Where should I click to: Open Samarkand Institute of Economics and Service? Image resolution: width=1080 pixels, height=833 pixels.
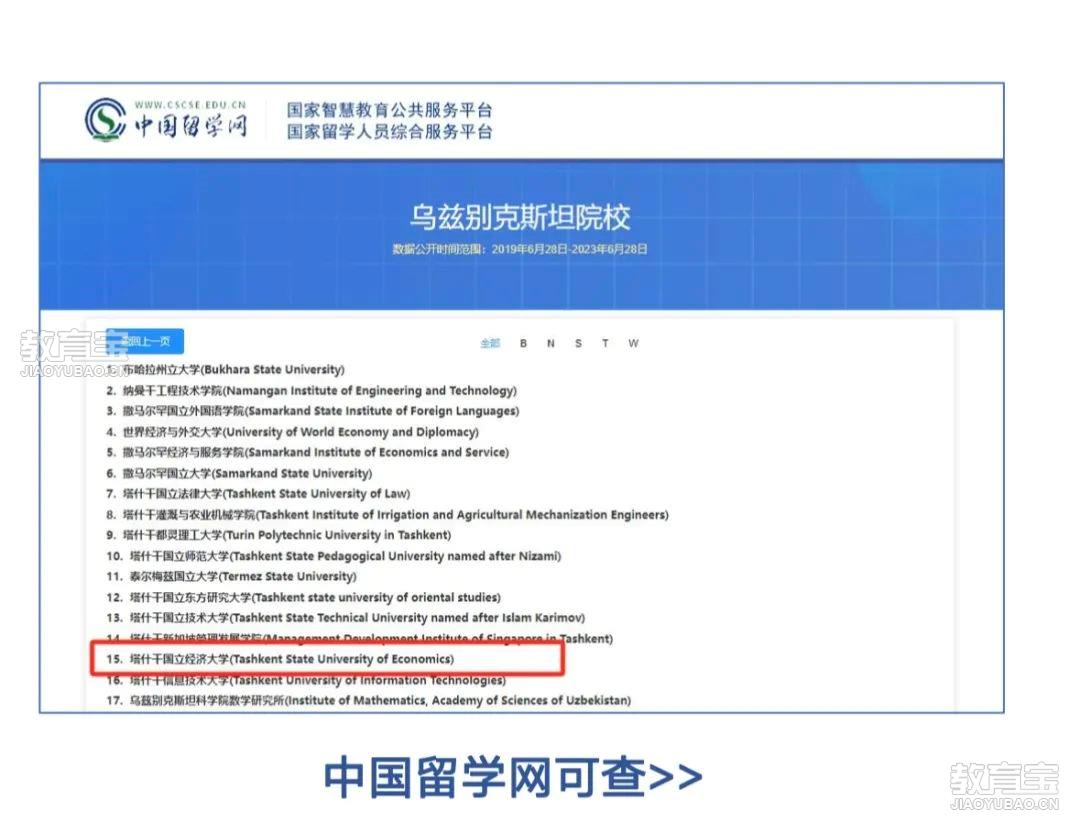click(x=308, y=452)
